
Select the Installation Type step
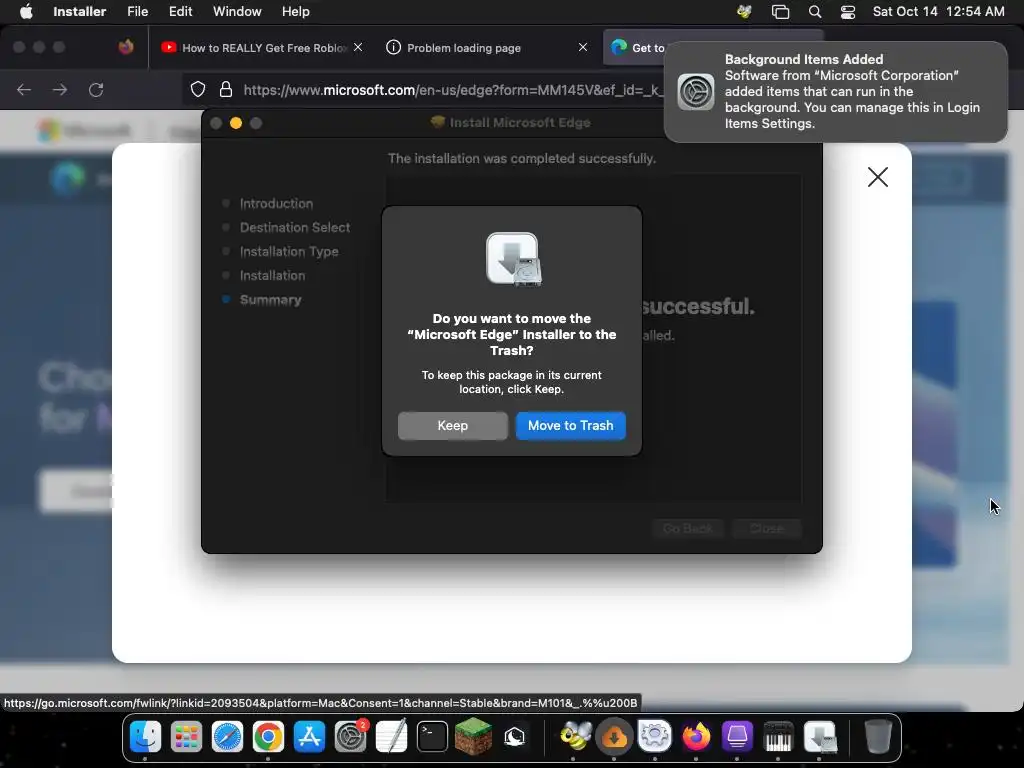click(289, 251)
